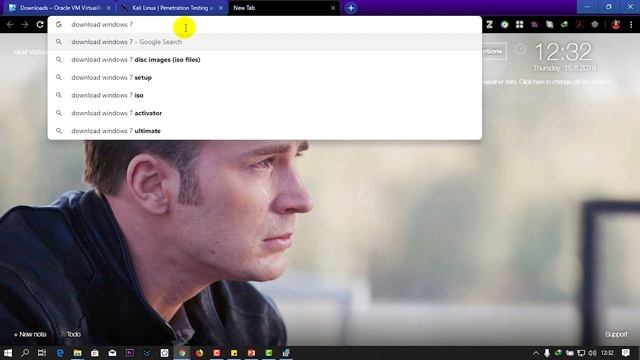Close the Oracle VM VirtualBox tab
The width and height of the screenshot is (640, 360).
point(109,8)
